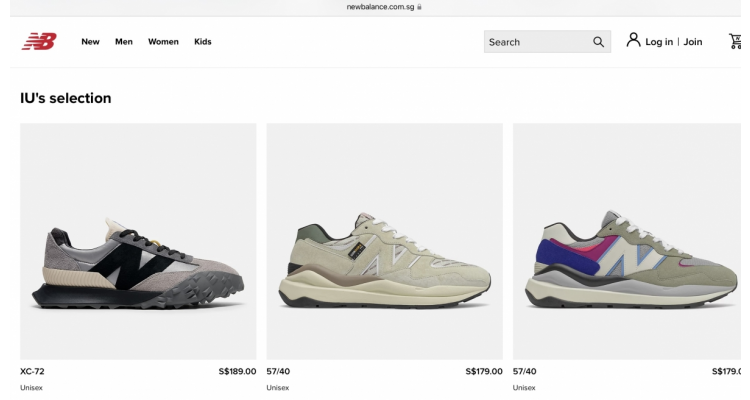Click the 57/40 name under beige shoe
The width and height of the screenshot is (750, 400).
(x=278, y=371)
